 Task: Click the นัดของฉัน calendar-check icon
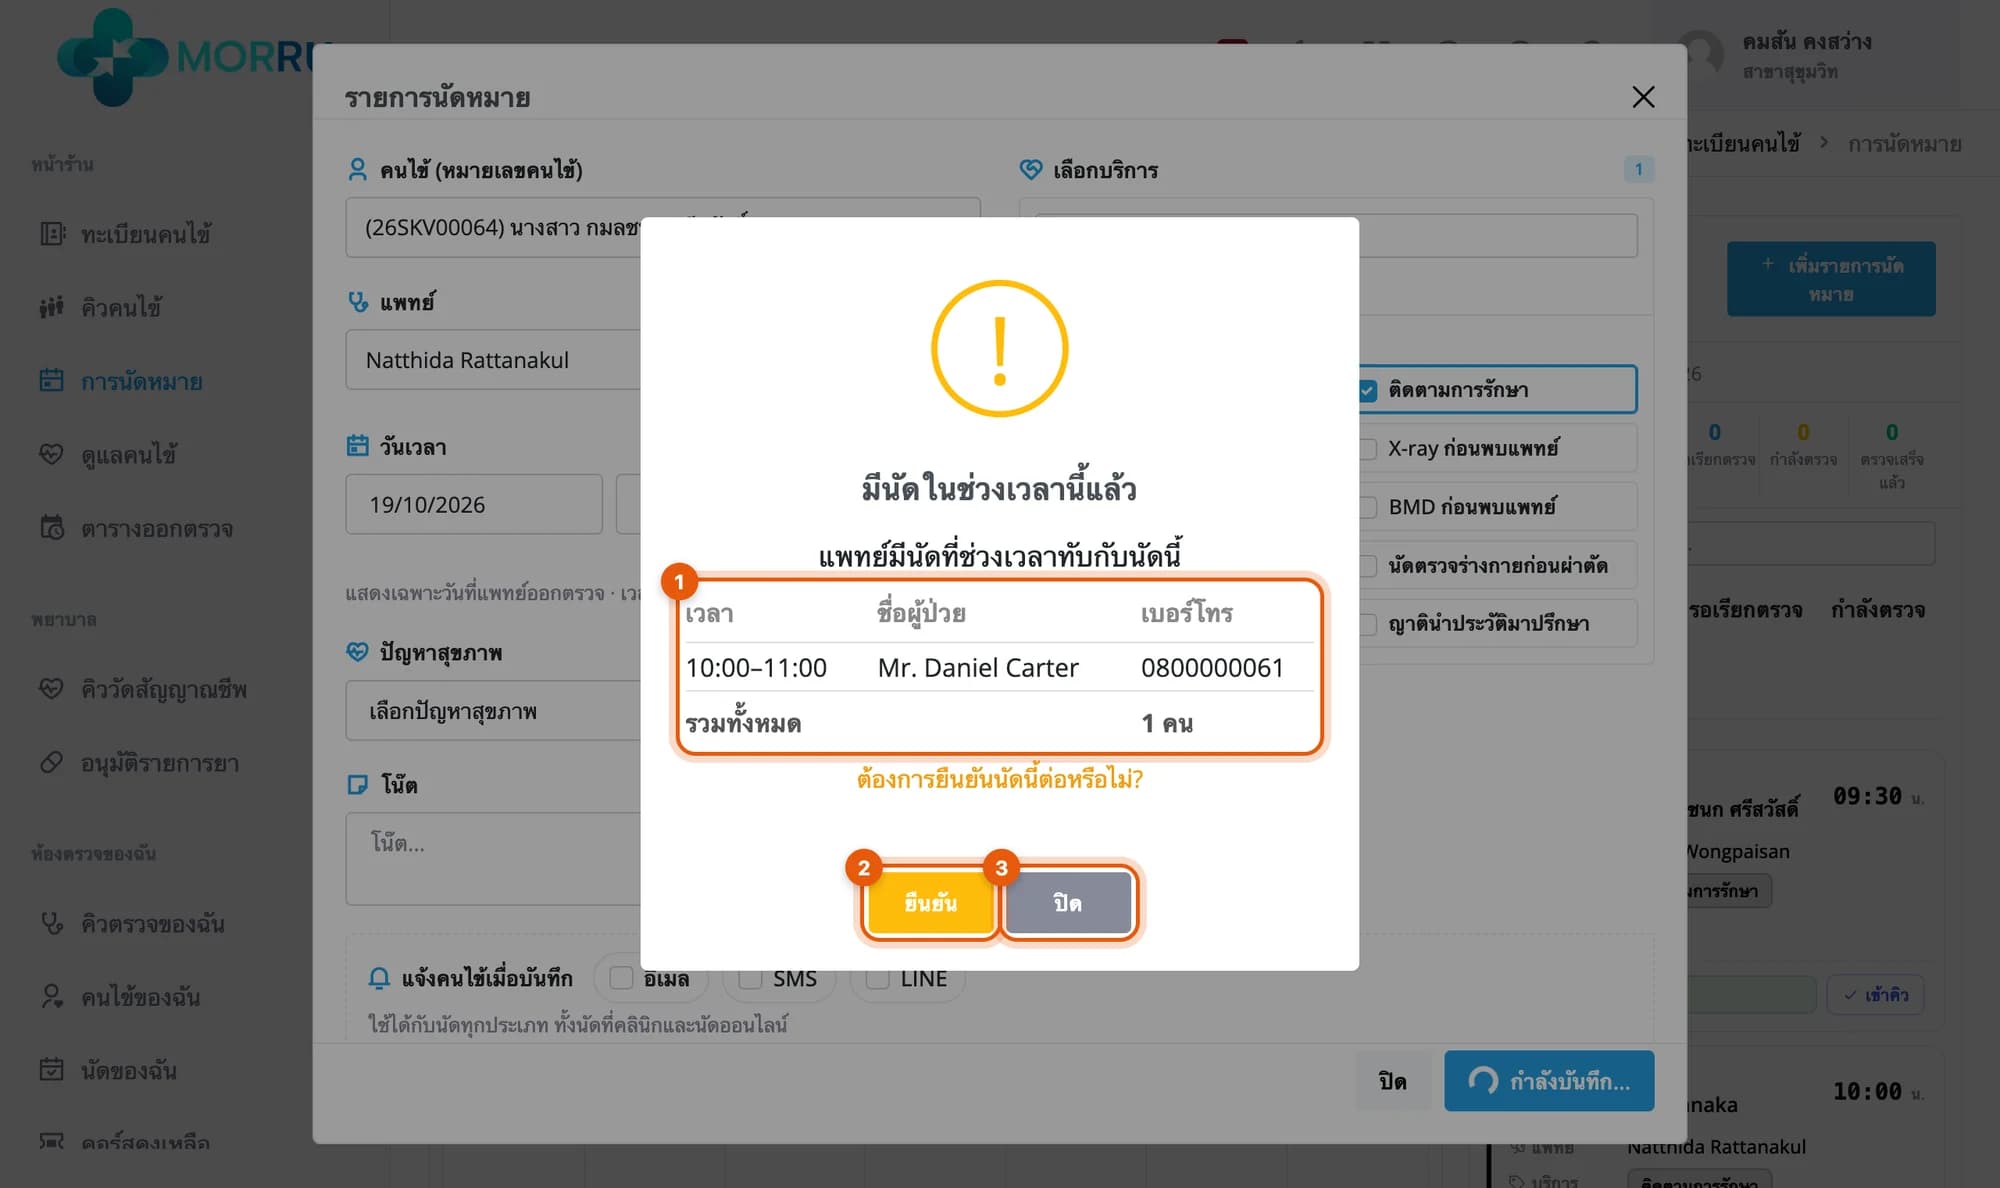(52, 1070)
